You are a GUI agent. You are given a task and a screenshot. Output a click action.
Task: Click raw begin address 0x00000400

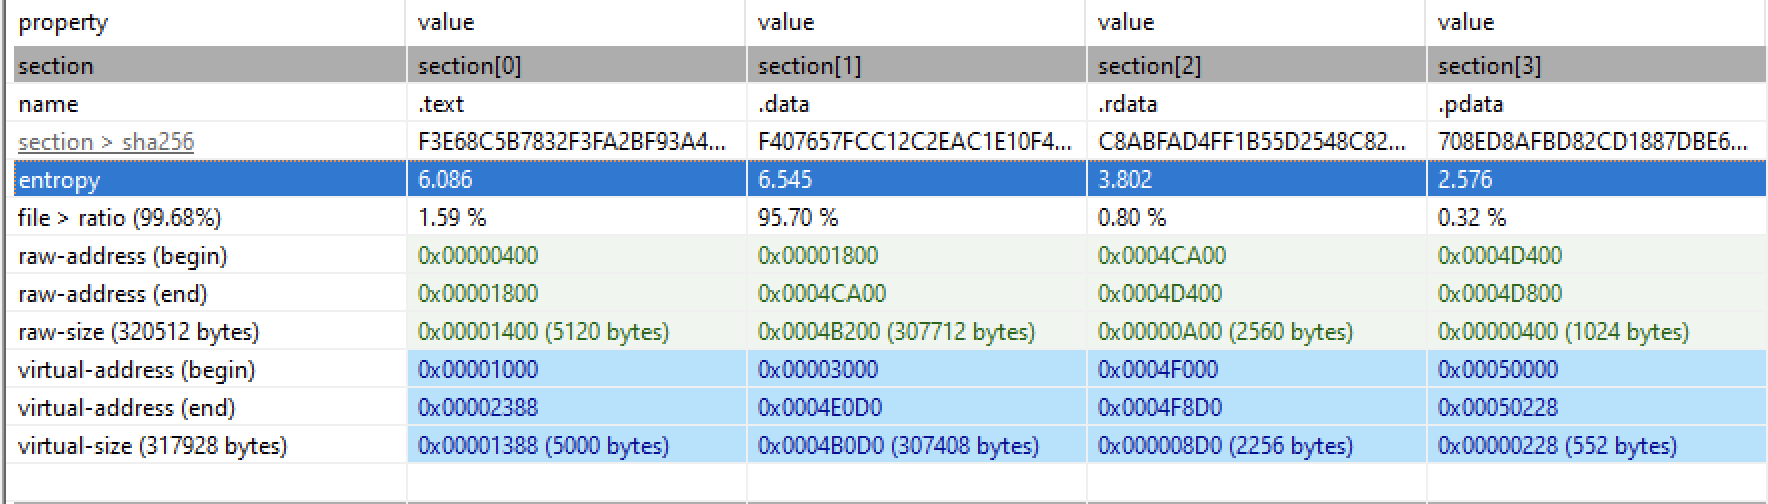[x=478, y=256]
